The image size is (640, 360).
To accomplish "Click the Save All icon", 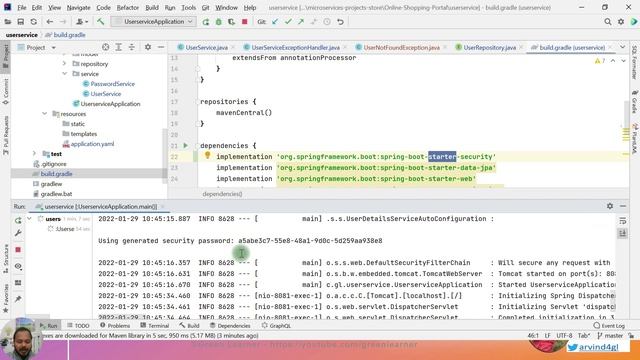I will click(20, 22).
